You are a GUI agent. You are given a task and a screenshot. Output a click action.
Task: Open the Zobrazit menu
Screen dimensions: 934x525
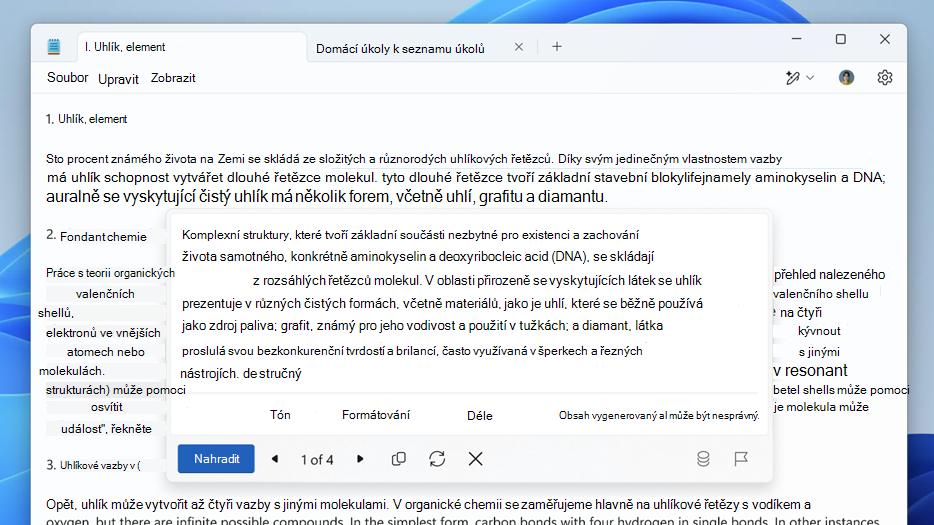173,78
